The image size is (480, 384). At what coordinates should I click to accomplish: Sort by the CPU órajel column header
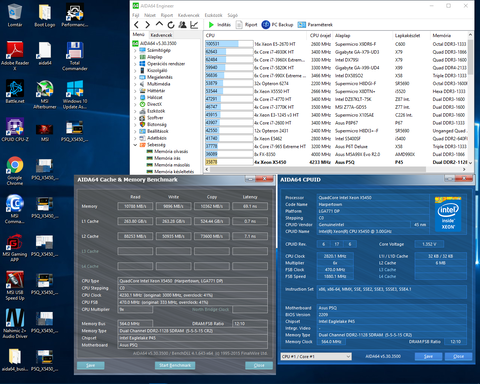[x=320, y=35]
